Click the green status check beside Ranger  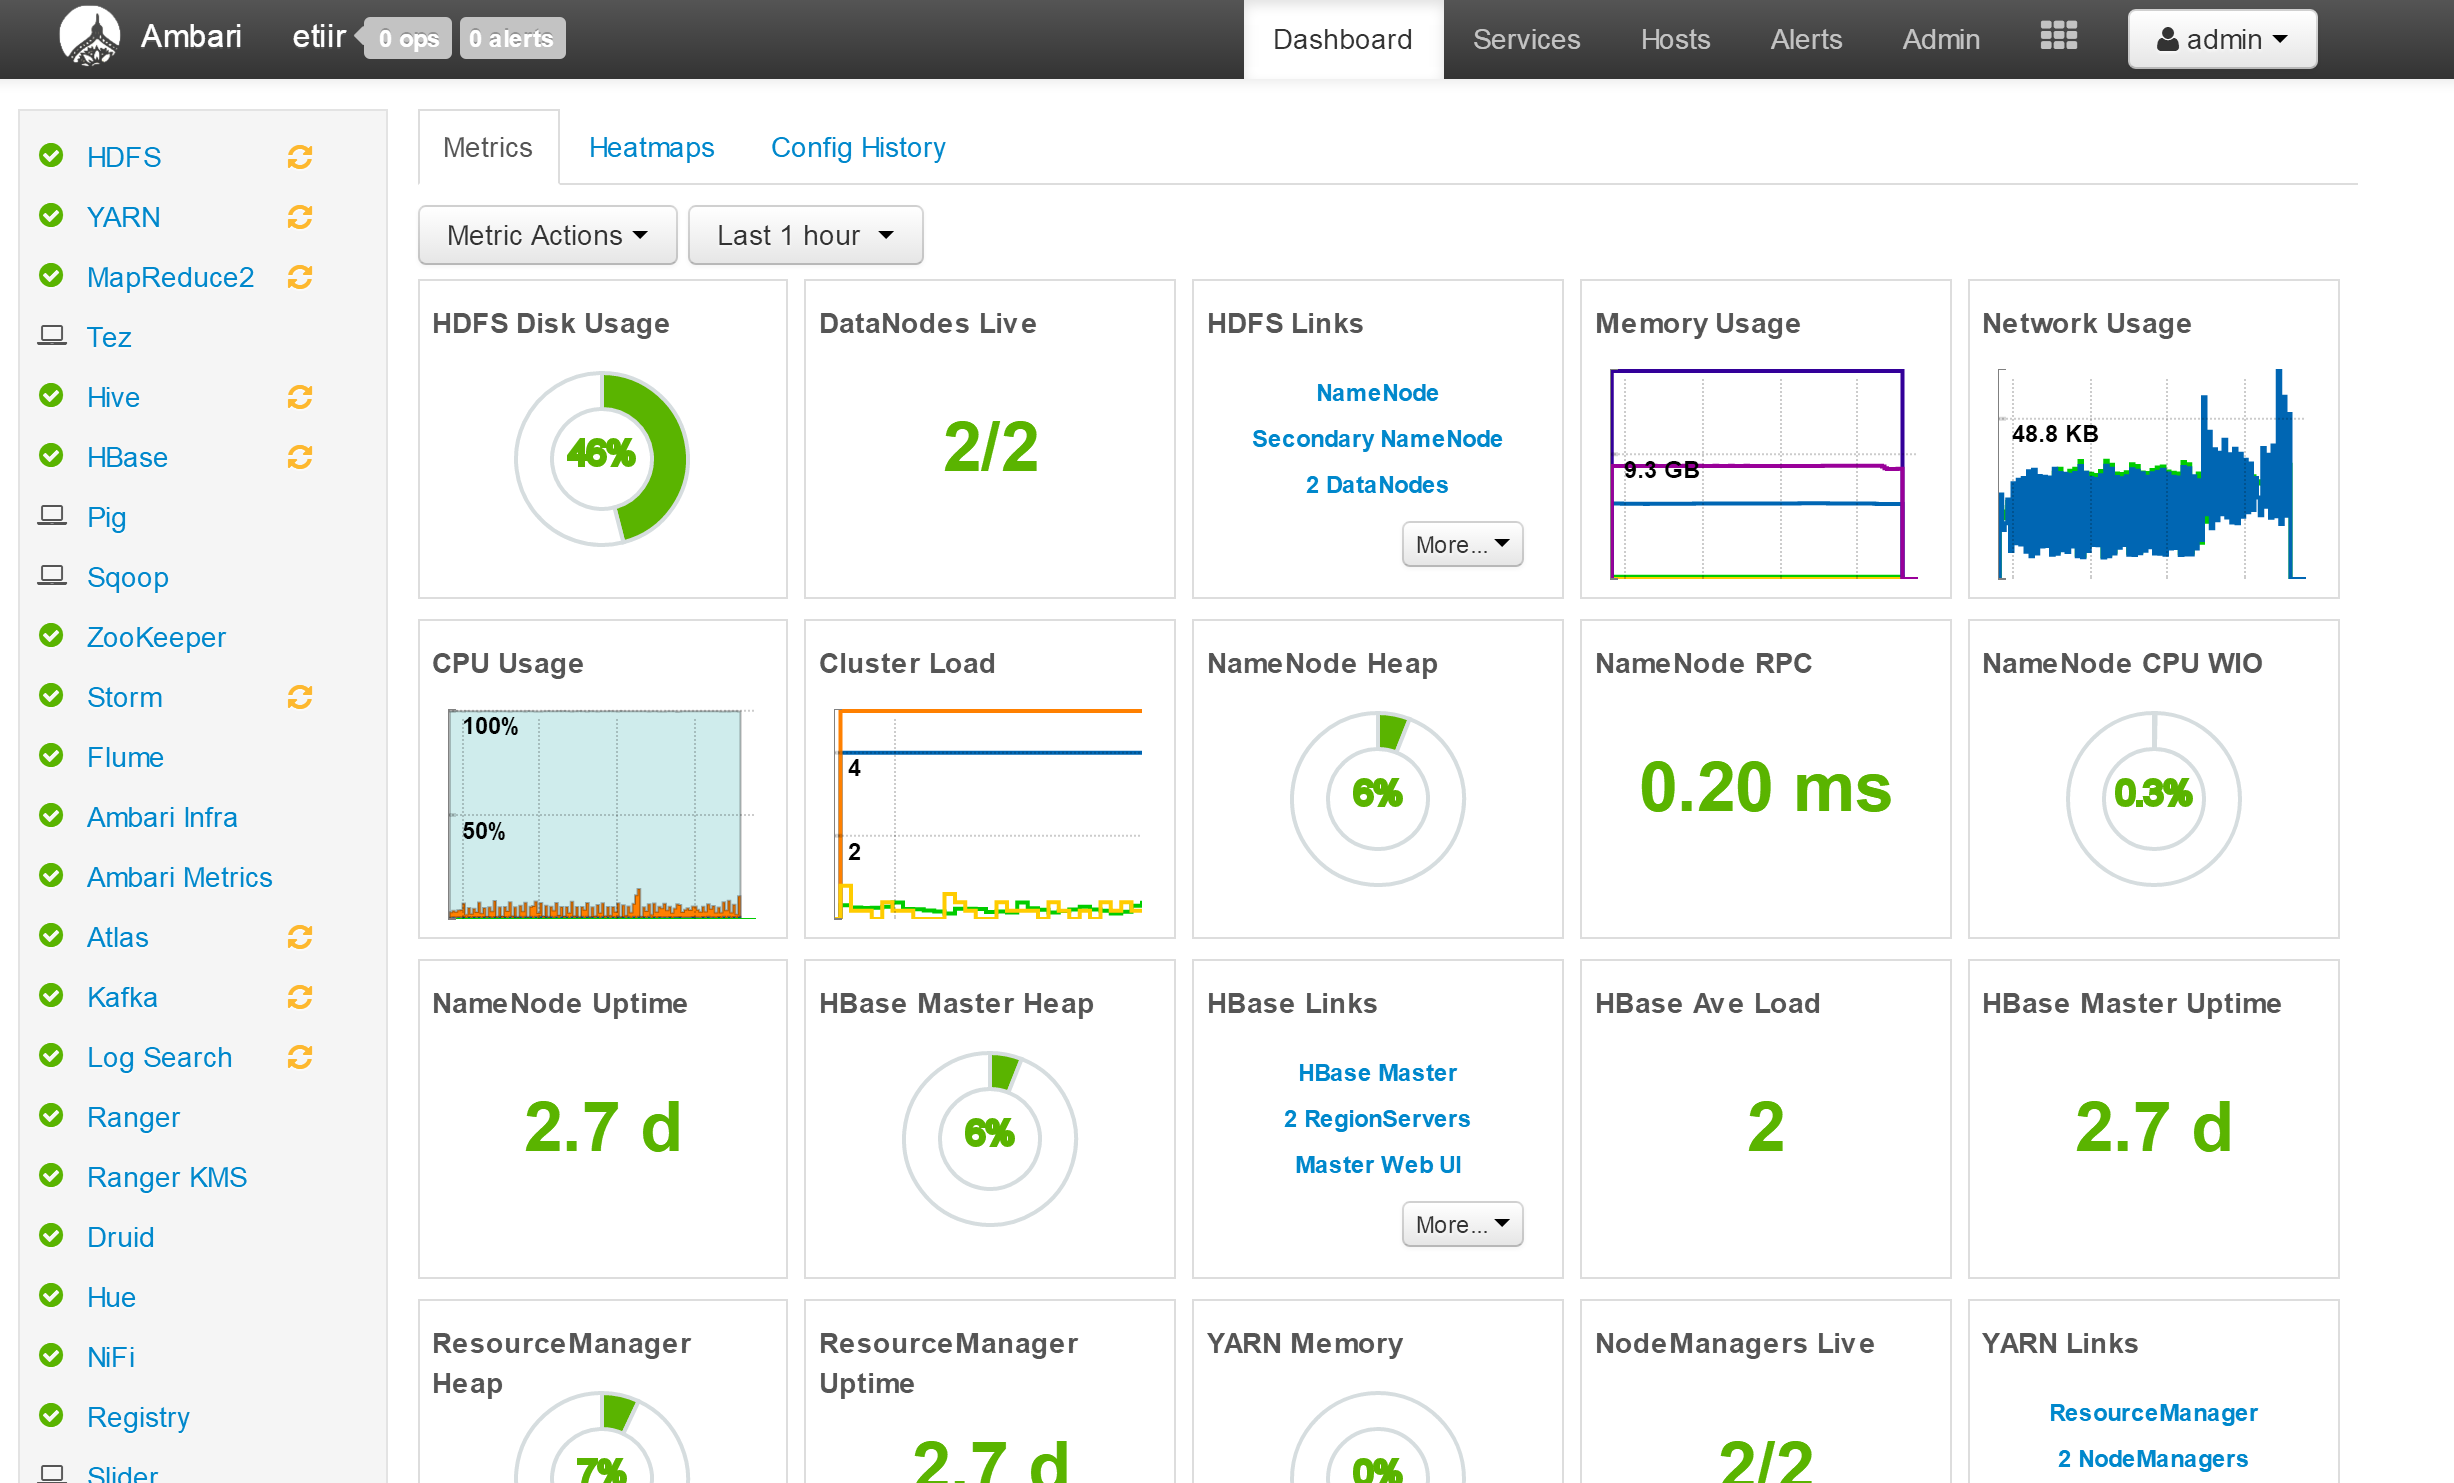tap(51, 1115)
